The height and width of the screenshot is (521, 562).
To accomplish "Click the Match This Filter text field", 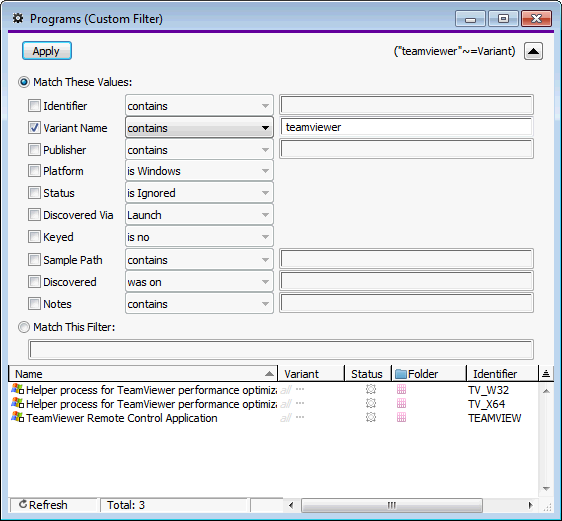I will tap(281, 349).
